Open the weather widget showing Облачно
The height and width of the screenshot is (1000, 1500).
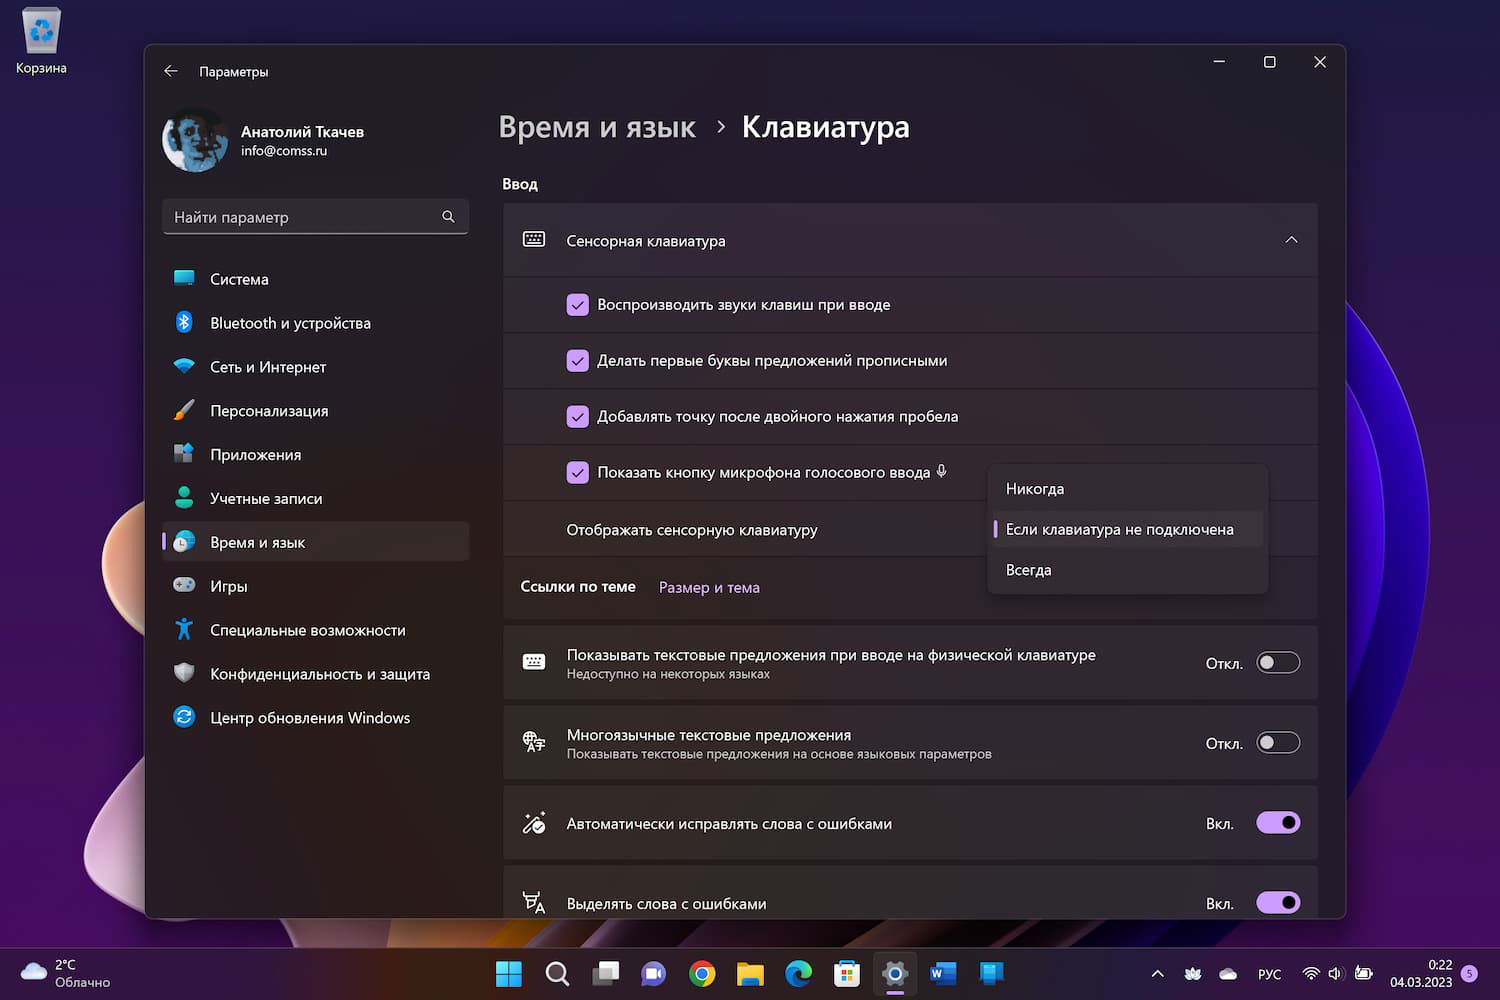[66, 973]
